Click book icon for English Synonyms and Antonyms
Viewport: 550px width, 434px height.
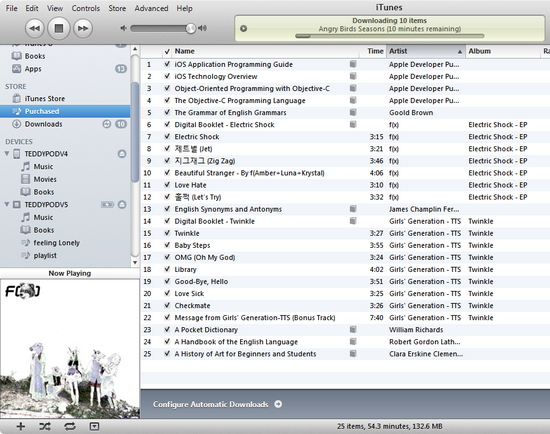(x=353, y=209)
